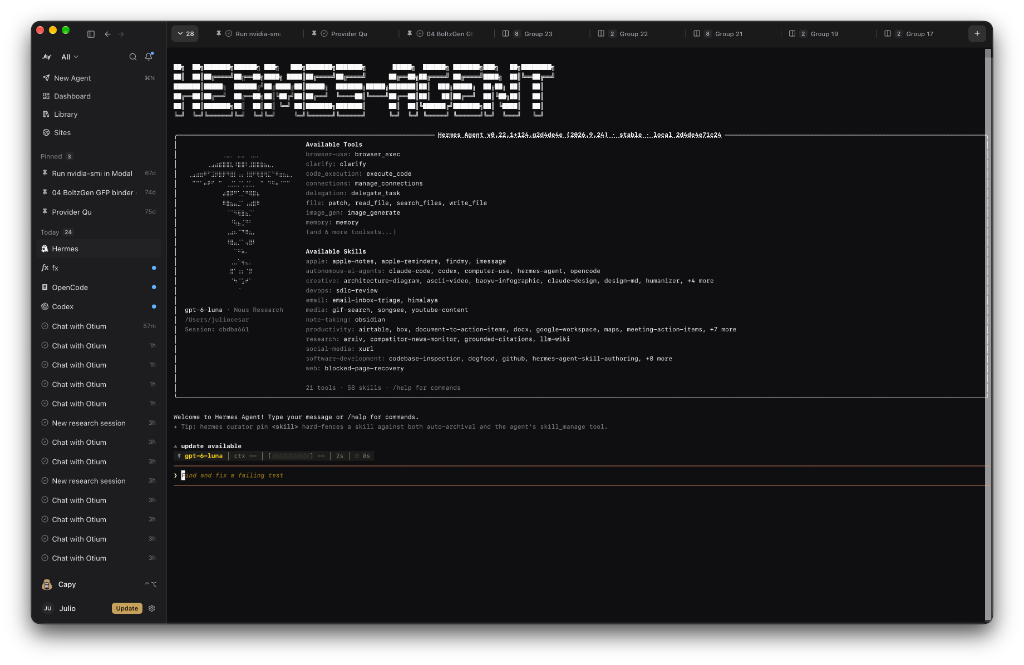Click the Codex session icon

[44, 306]
